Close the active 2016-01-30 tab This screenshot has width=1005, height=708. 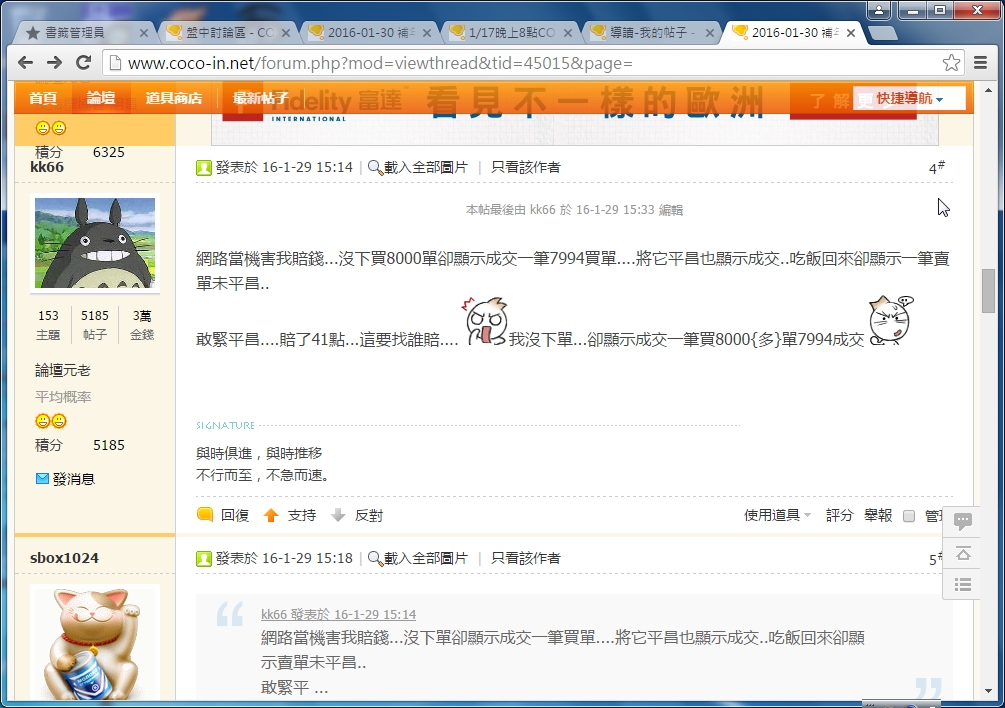click(851, 33)
